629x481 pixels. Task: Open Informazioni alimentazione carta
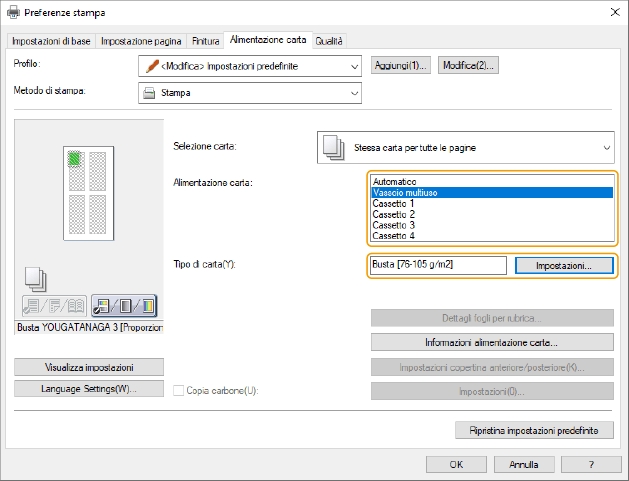click(x=491, y=342)
